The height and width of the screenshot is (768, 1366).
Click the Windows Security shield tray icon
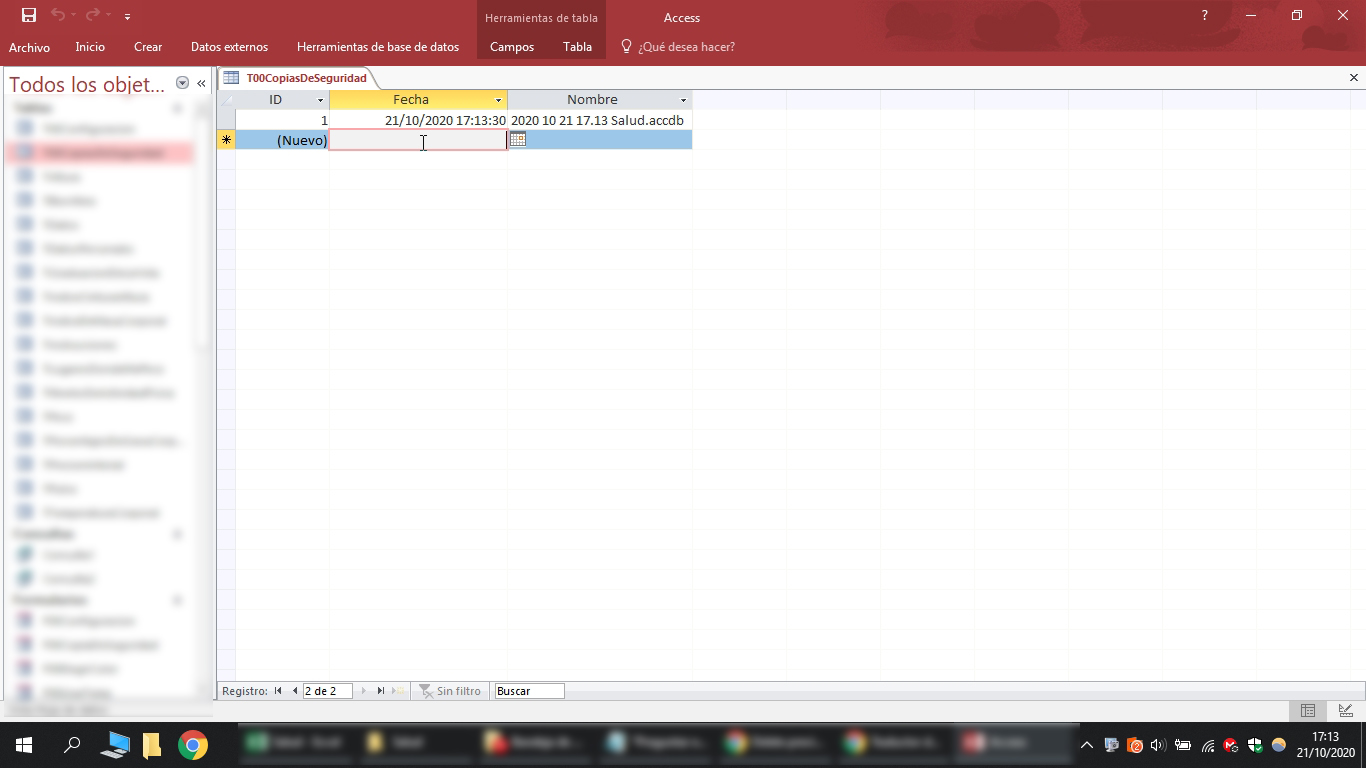(1256, 745)
